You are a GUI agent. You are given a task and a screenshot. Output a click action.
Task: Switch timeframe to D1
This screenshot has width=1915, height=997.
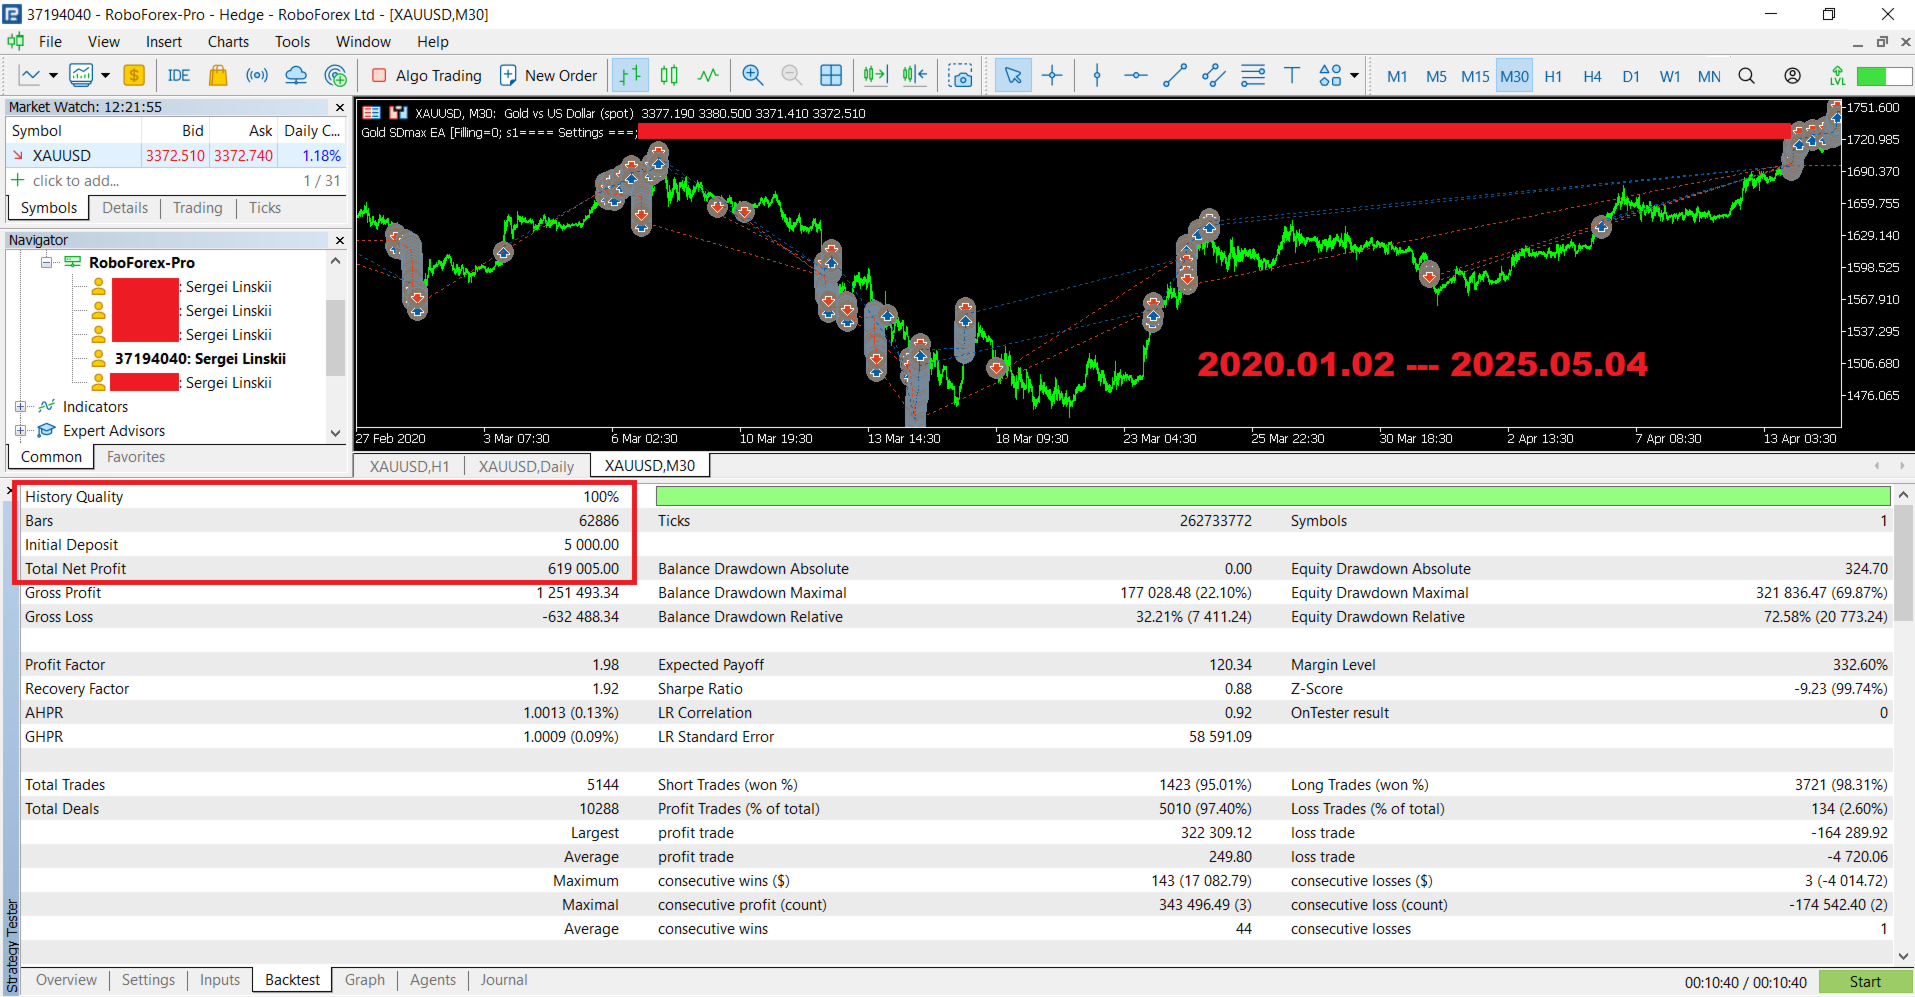point(1631,76)
